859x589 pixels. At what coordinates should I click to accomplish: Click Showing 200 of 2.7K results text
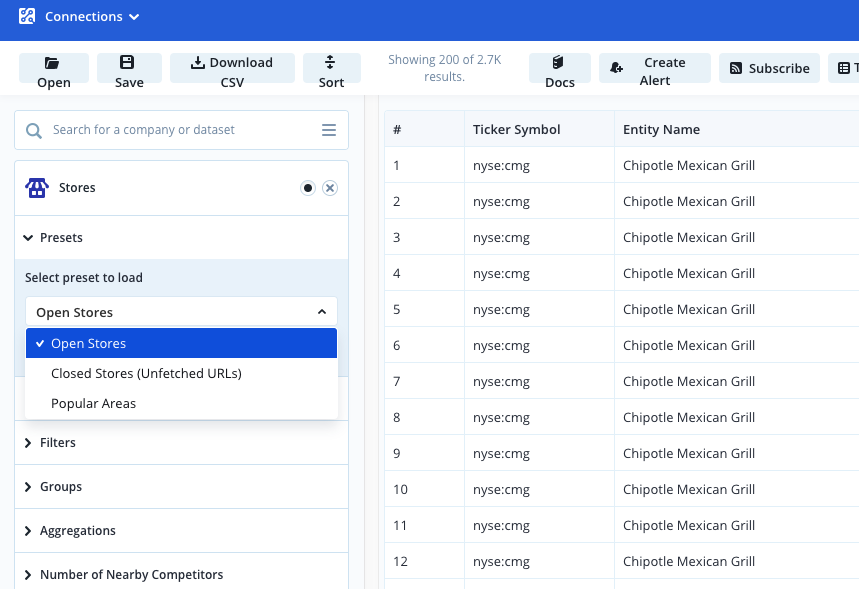[x=444, y=68]
